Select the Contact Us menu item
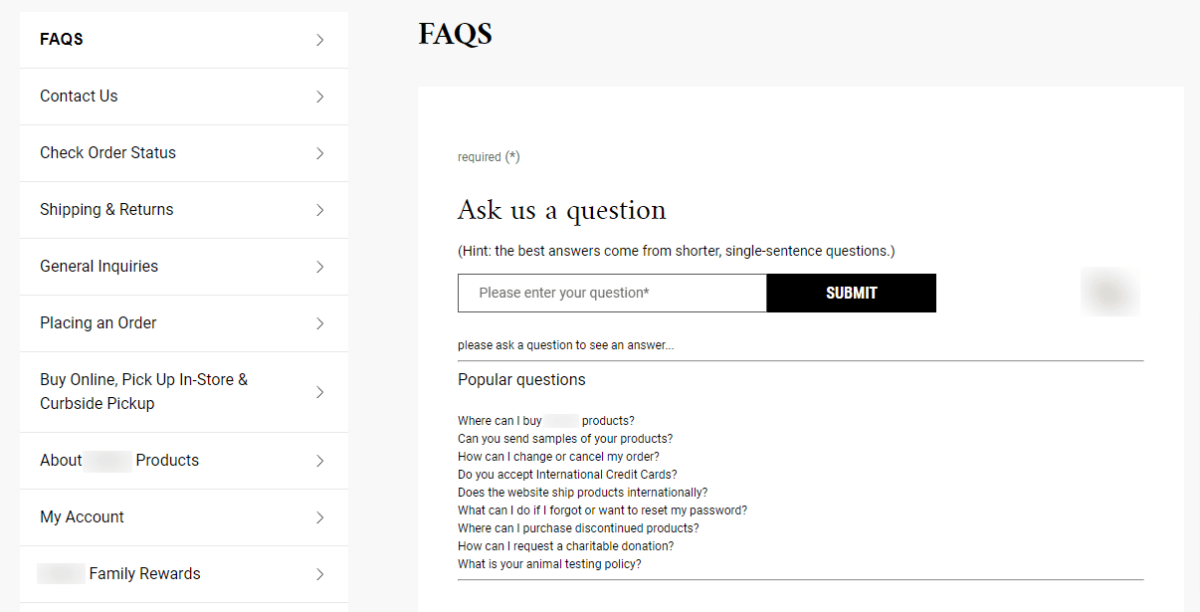 (78, 96)
